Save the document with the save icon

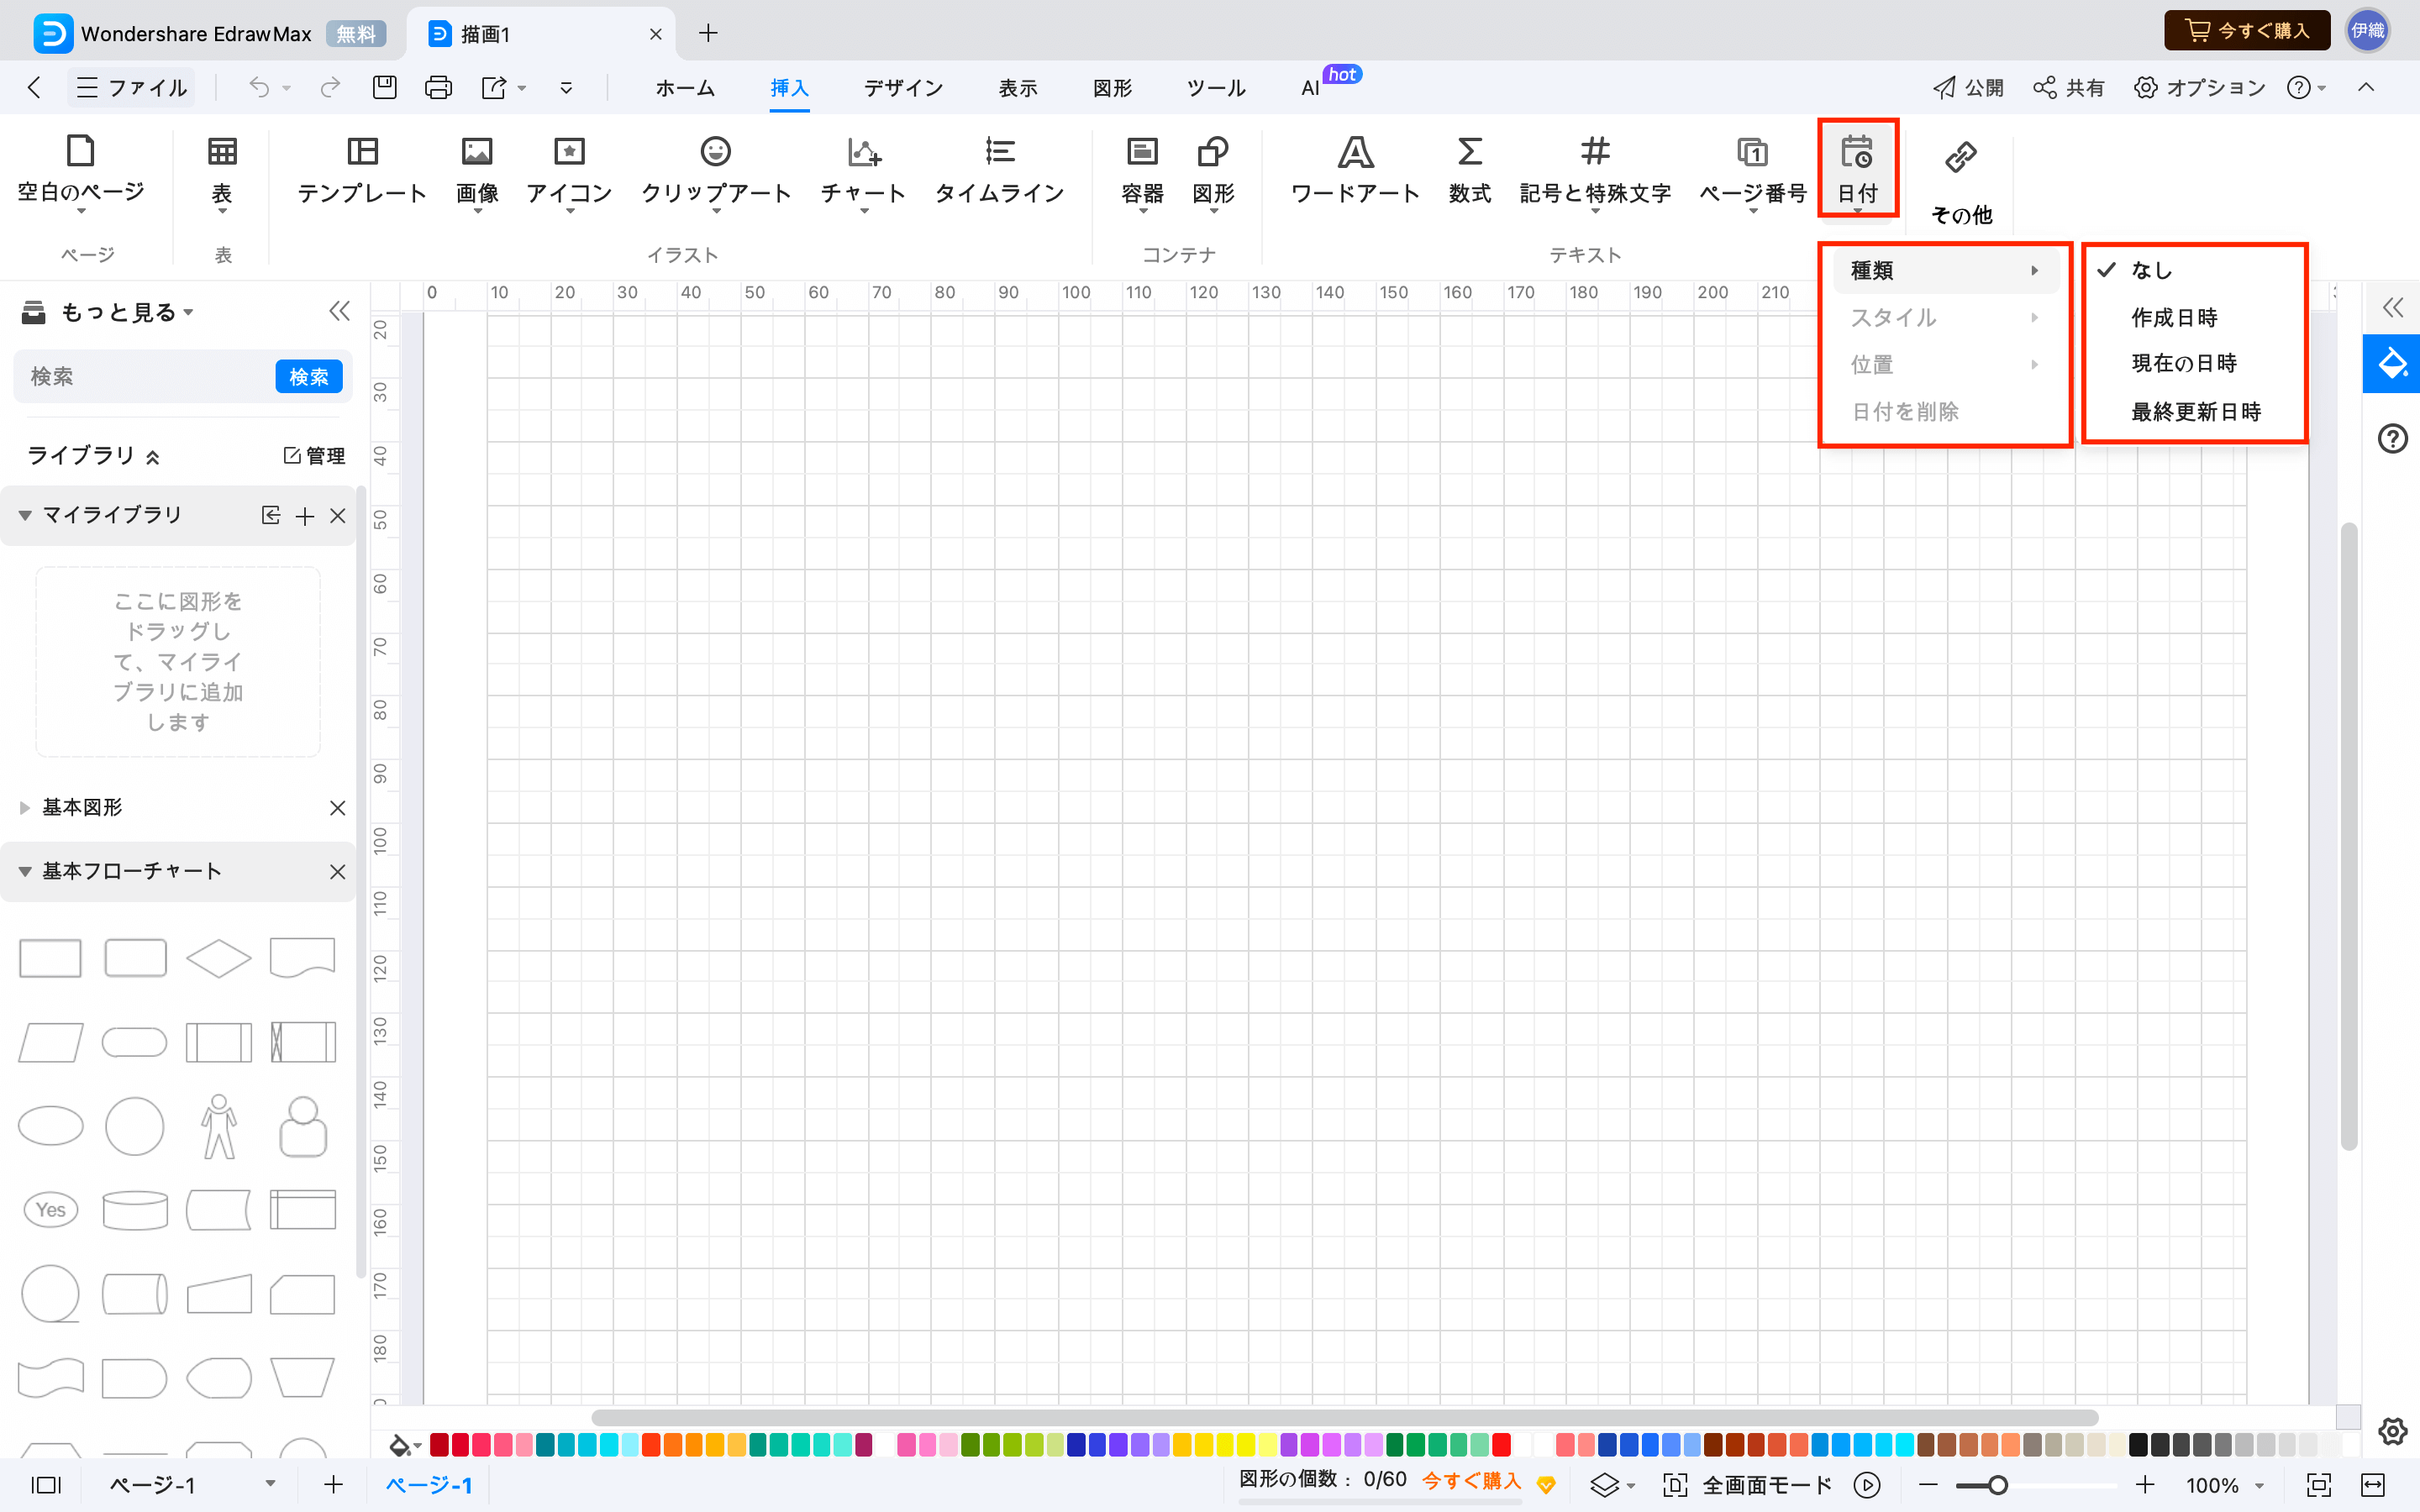tap(385, 88)
